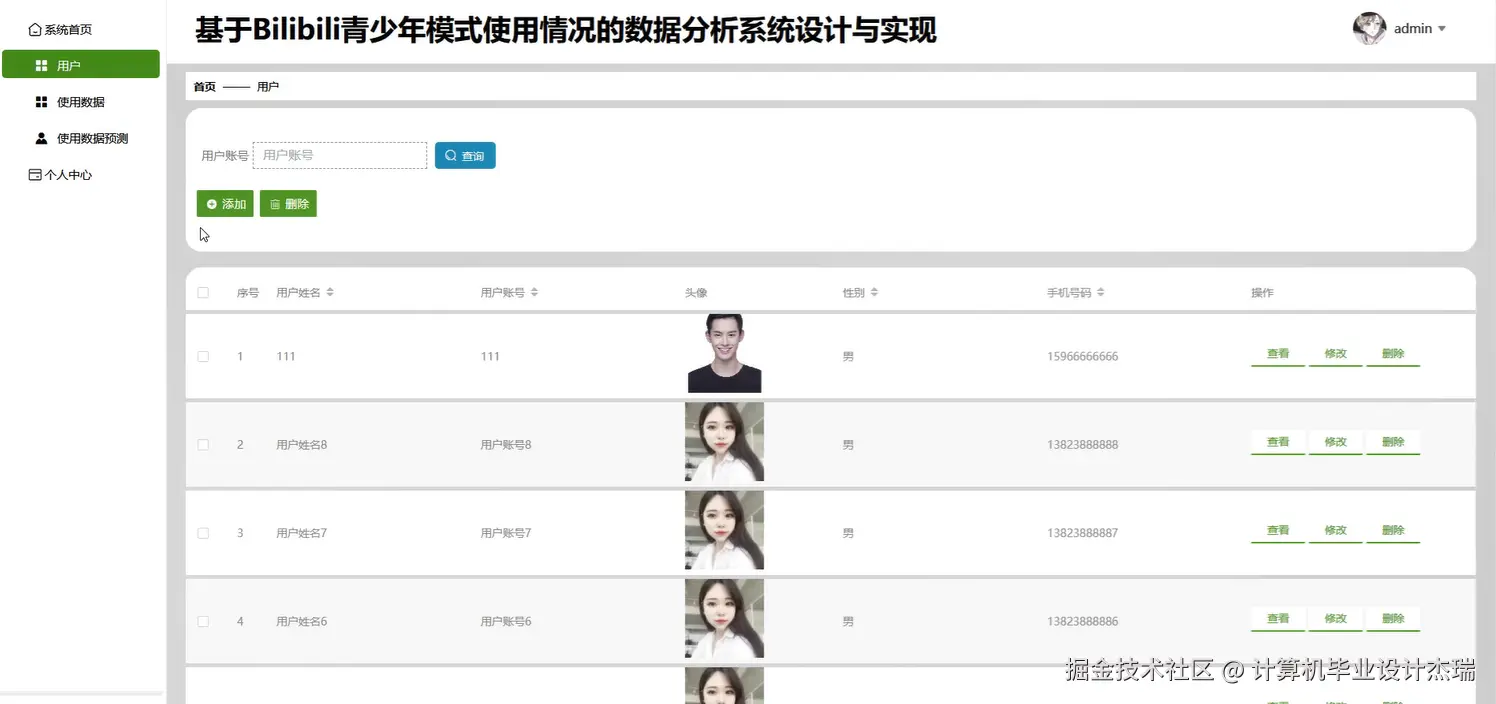Image resolution: width=1496 pixels, height=704 pixels.
Task: Click the 序号 column header
Action: (x=247, y=293)
